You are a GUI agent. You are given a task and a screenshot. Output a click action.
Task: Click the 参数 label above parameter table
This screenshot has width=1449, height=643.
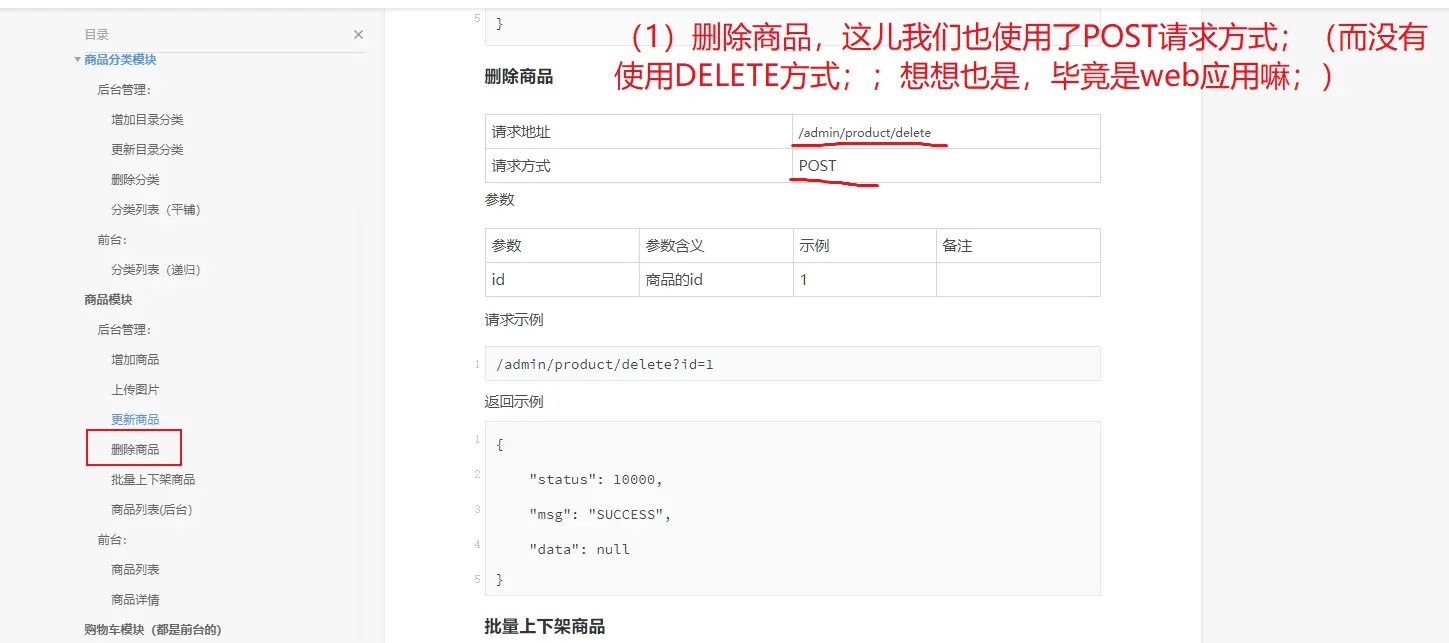pos(499,200)
